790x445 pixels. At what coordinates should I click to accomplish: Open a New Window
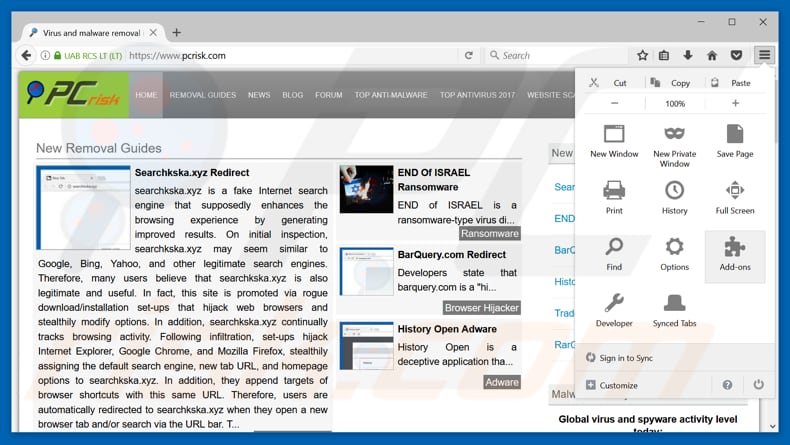pos(614,141)
